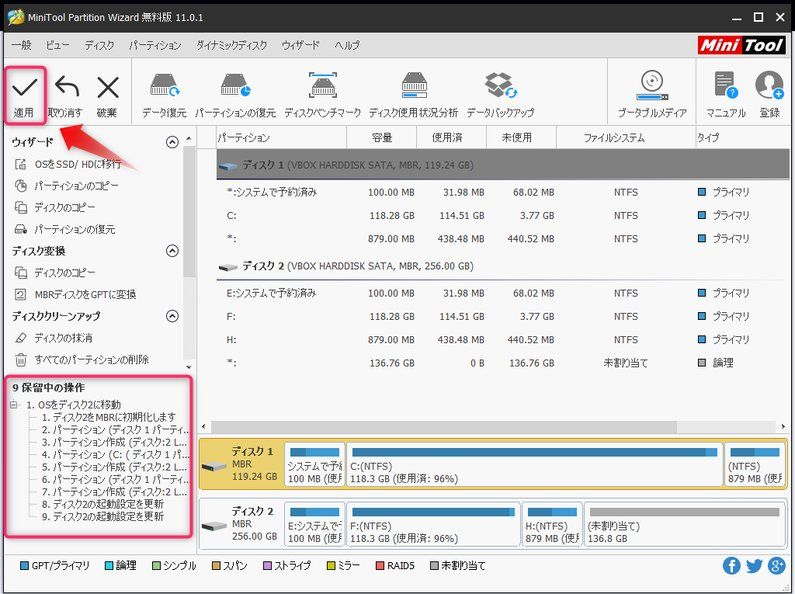The width and height of the screenshot is (795, 594).
Task: Open the Google Plus share icon
Action: pyautogui.click(x=777, y=566)
